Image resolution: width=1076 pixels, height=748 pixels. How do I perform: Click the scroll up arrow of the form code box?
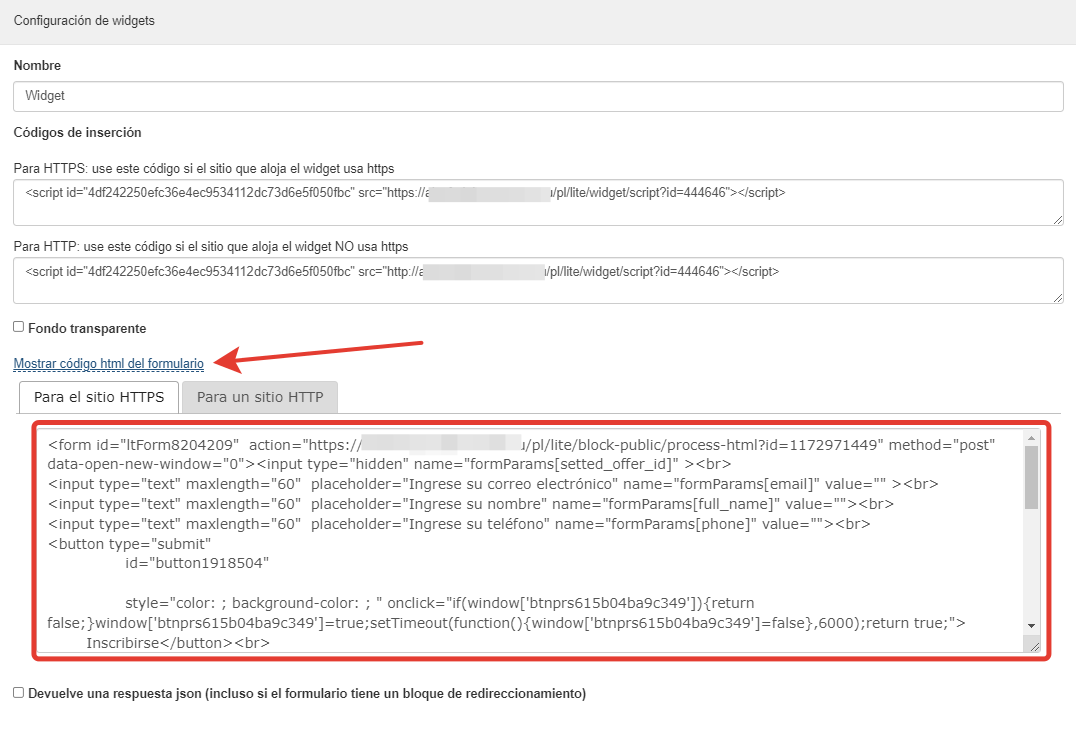pos(1031,438)
